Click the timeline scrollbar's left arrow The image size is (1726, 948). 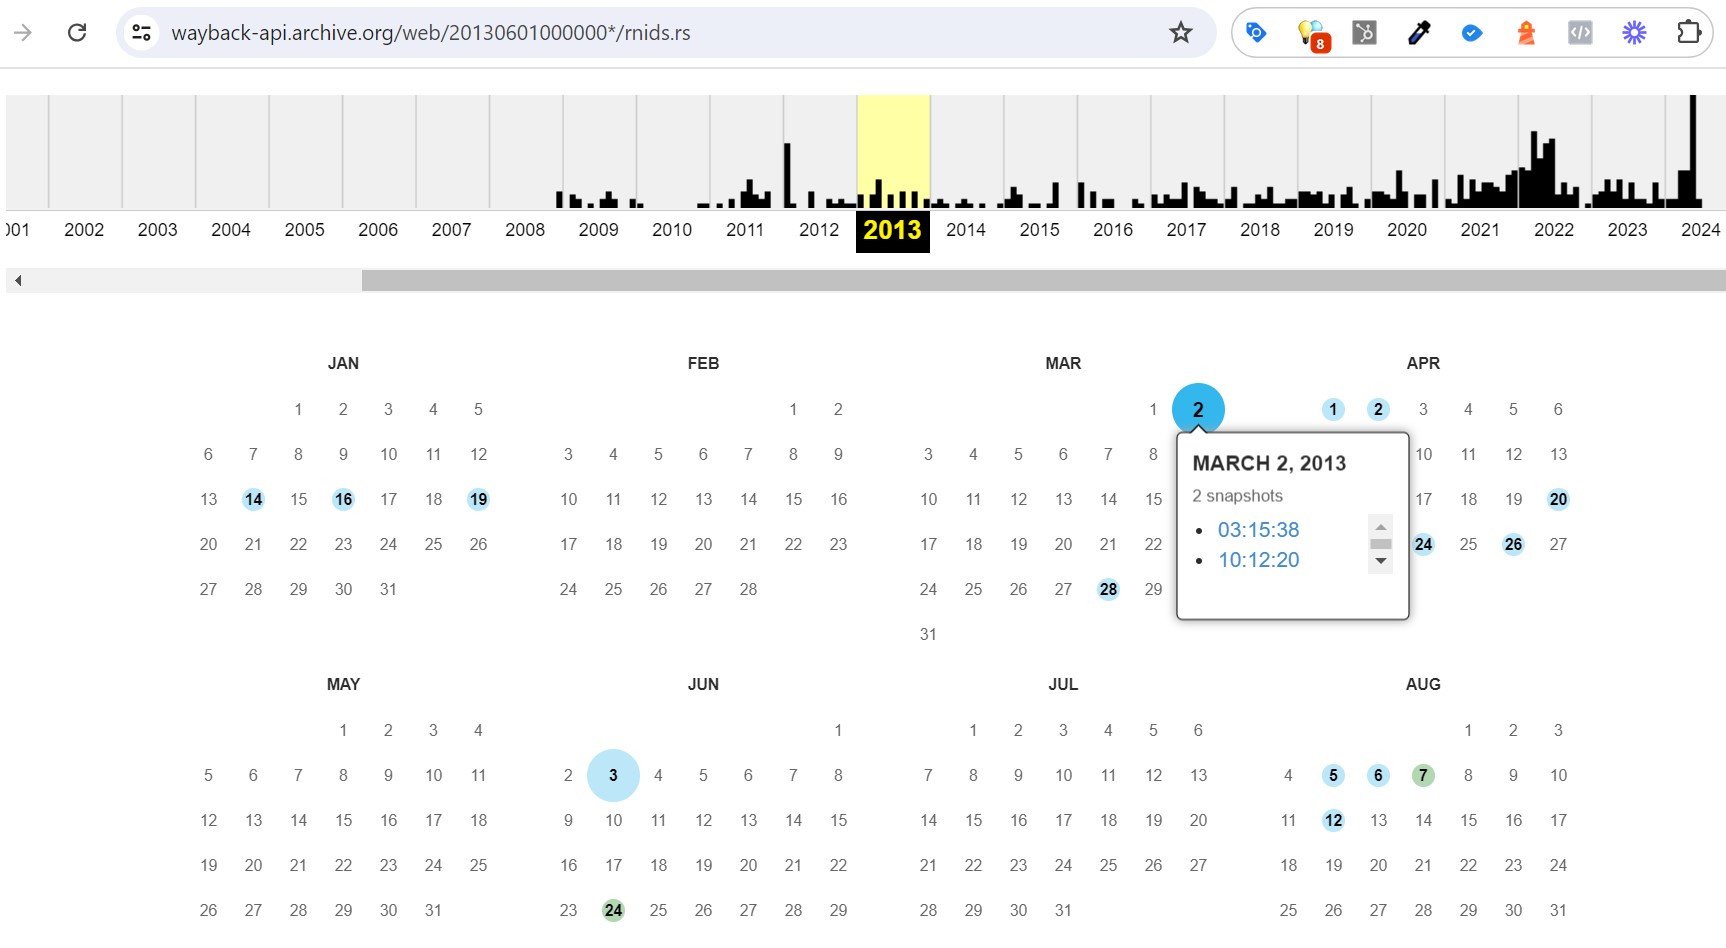pos(18,281)
